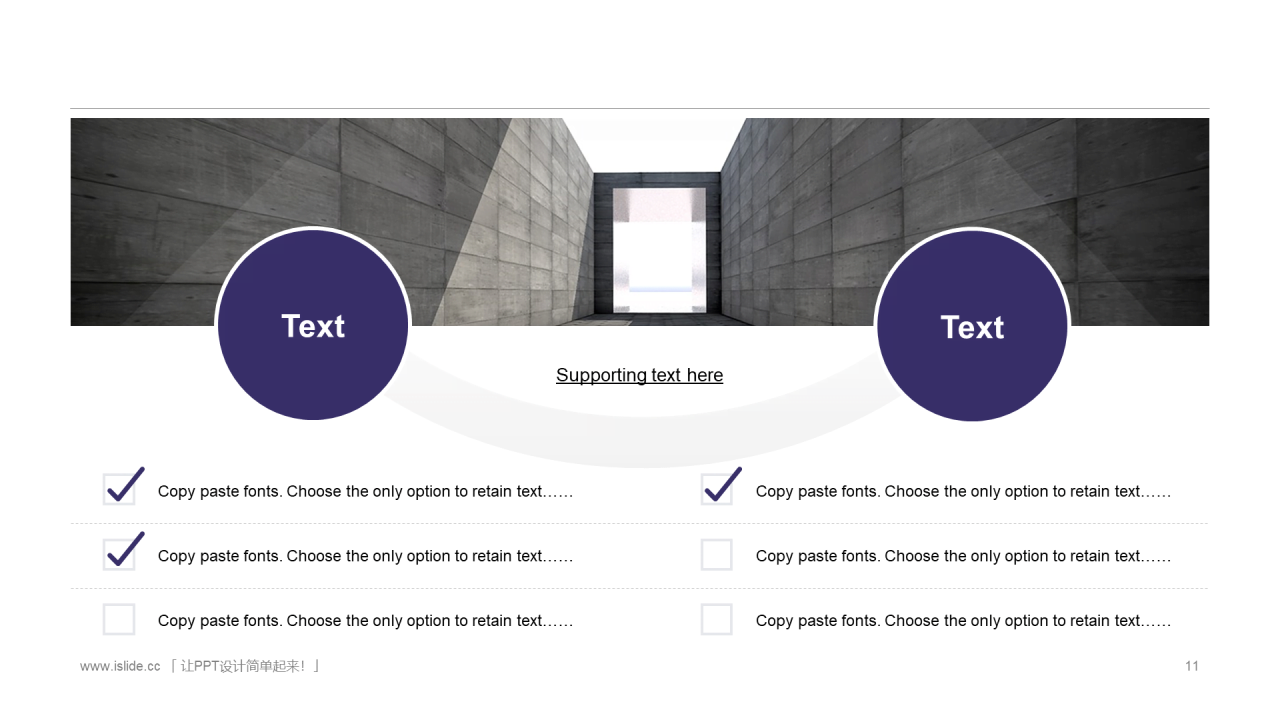Click the Chinese slogan in the footer

[x=245, y=666]
